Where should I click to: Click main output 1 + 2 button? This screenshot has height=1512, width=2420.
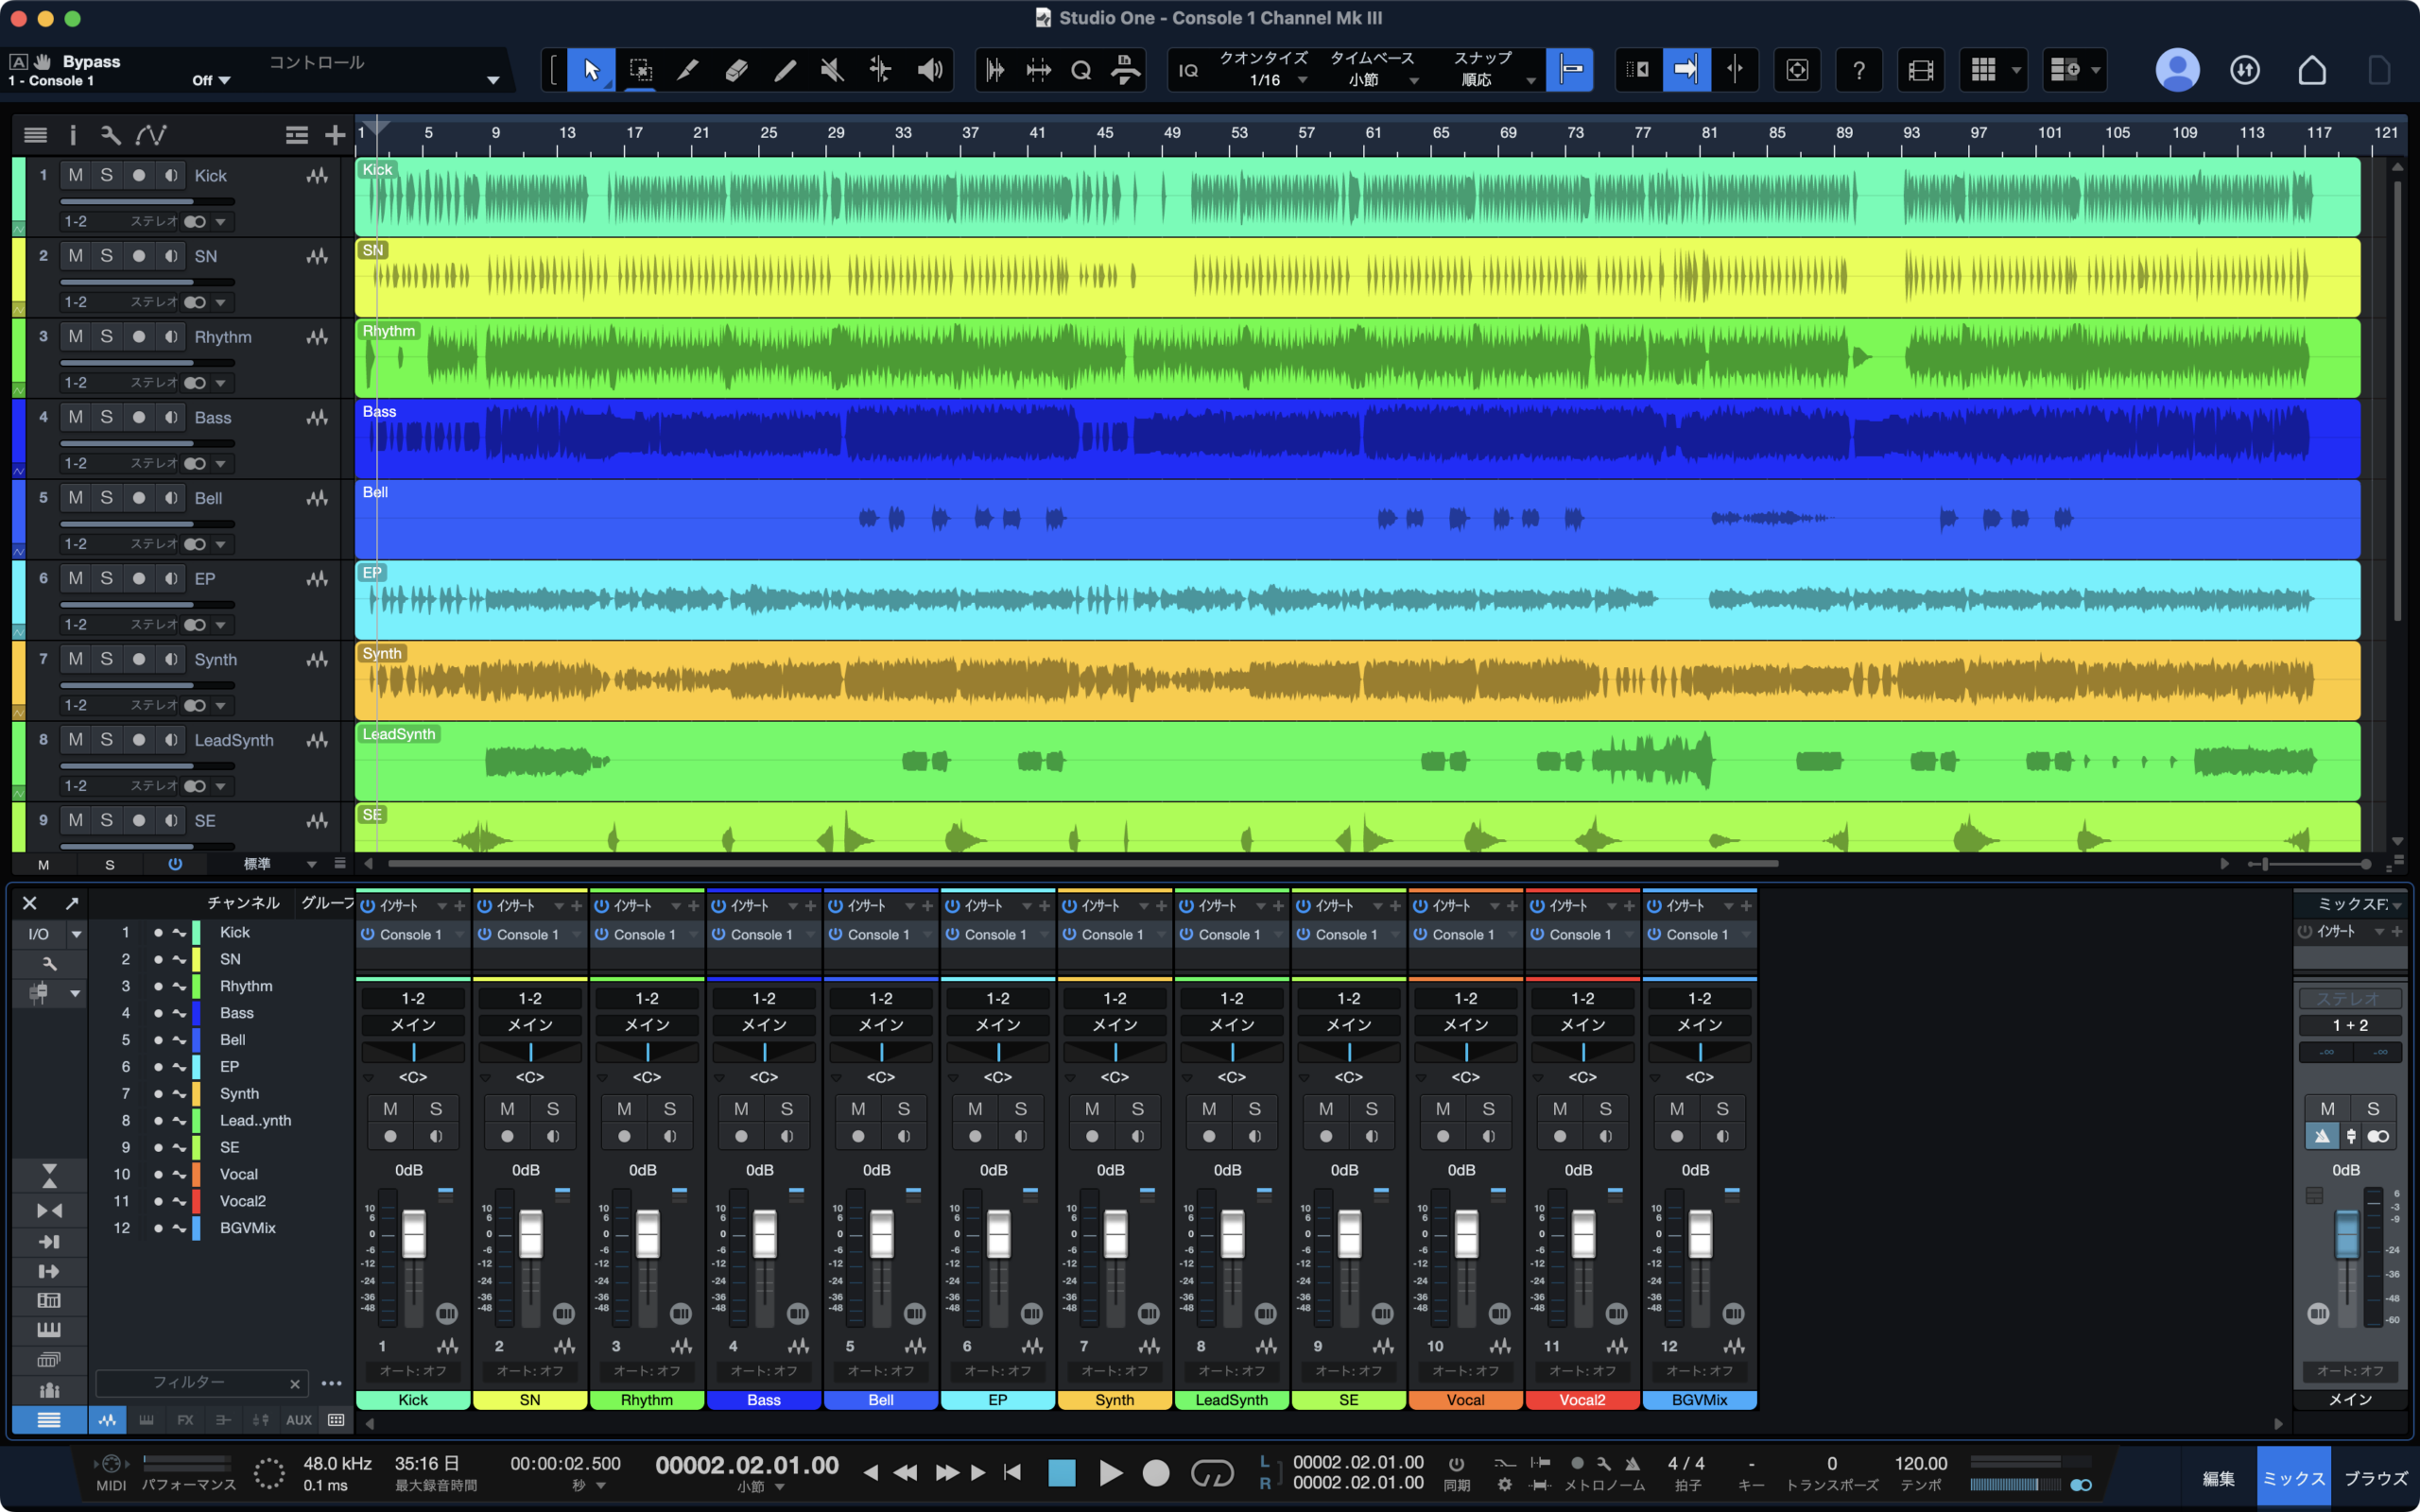[2350, 1025]
